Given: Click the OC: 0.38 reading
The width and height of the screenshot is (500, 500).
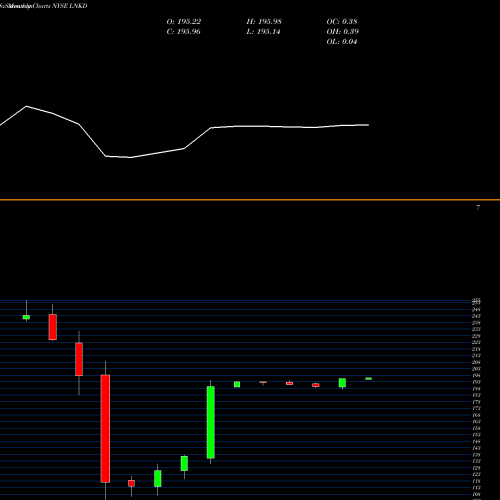Looking at the screenshot, I should pos(342,22).
